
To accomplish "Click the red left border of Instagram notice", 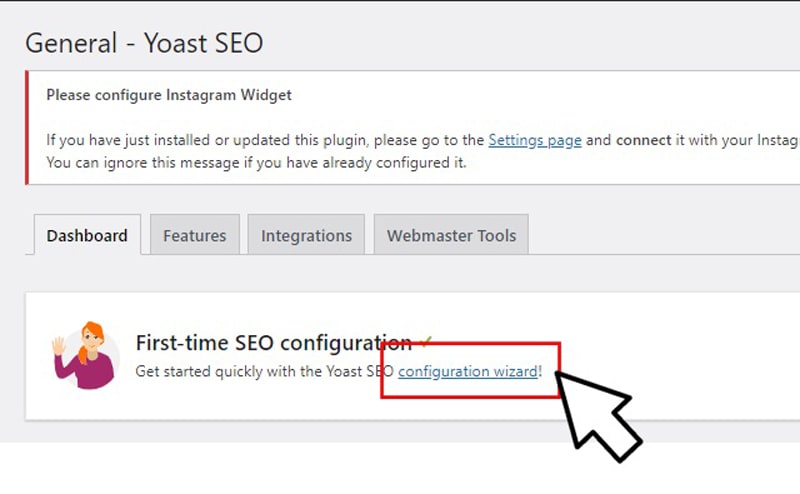I will tap(27, 128).
